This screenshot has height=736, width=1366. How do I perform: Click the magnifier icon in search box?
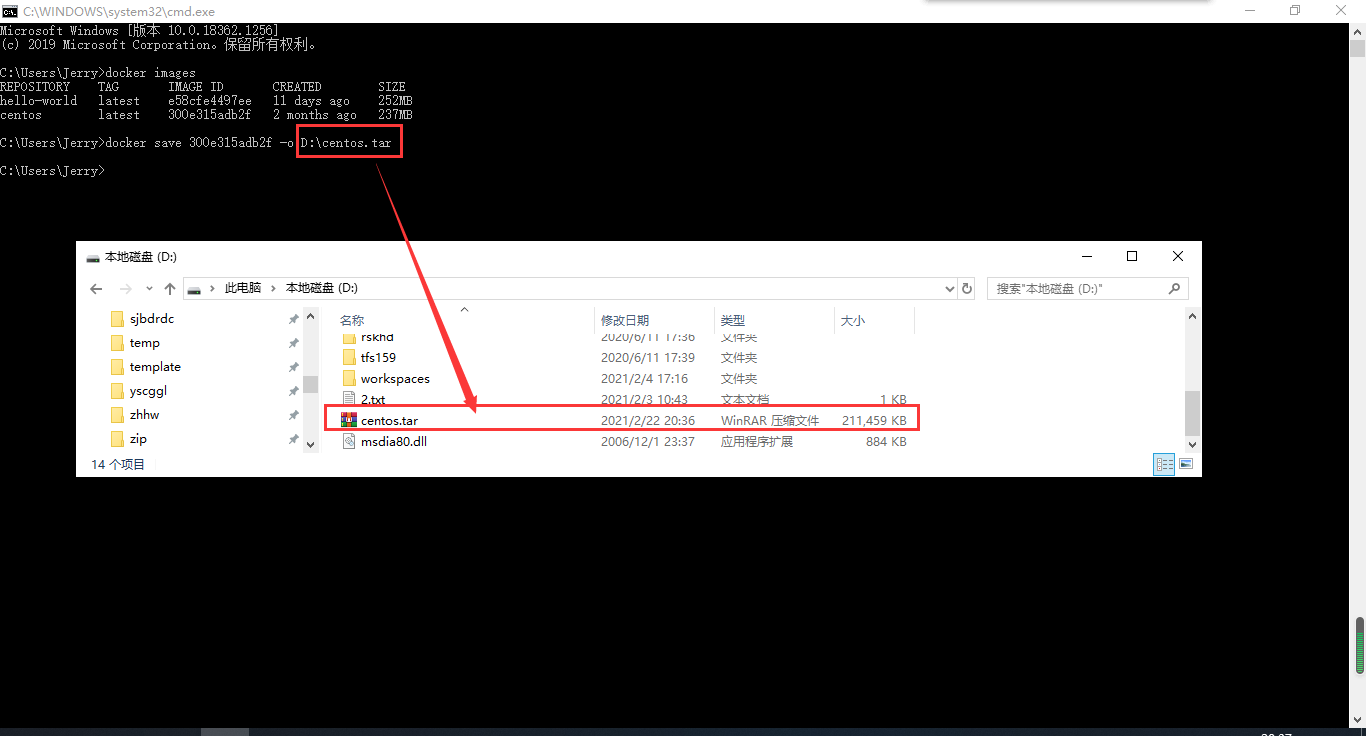(x=1175, y=288)
